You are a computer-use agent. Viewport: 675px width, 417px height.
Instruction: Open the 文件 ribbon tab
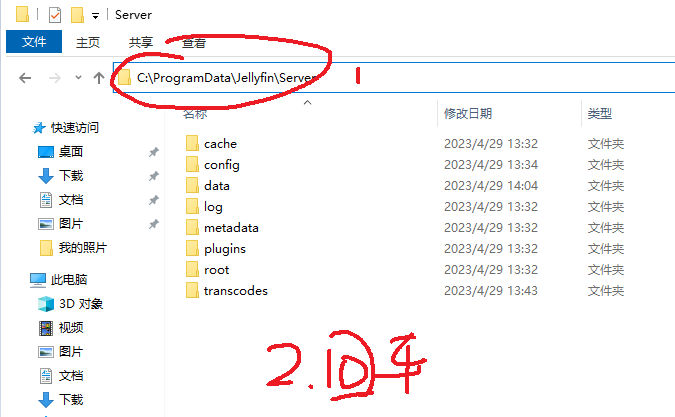click(x=34, y=42)
